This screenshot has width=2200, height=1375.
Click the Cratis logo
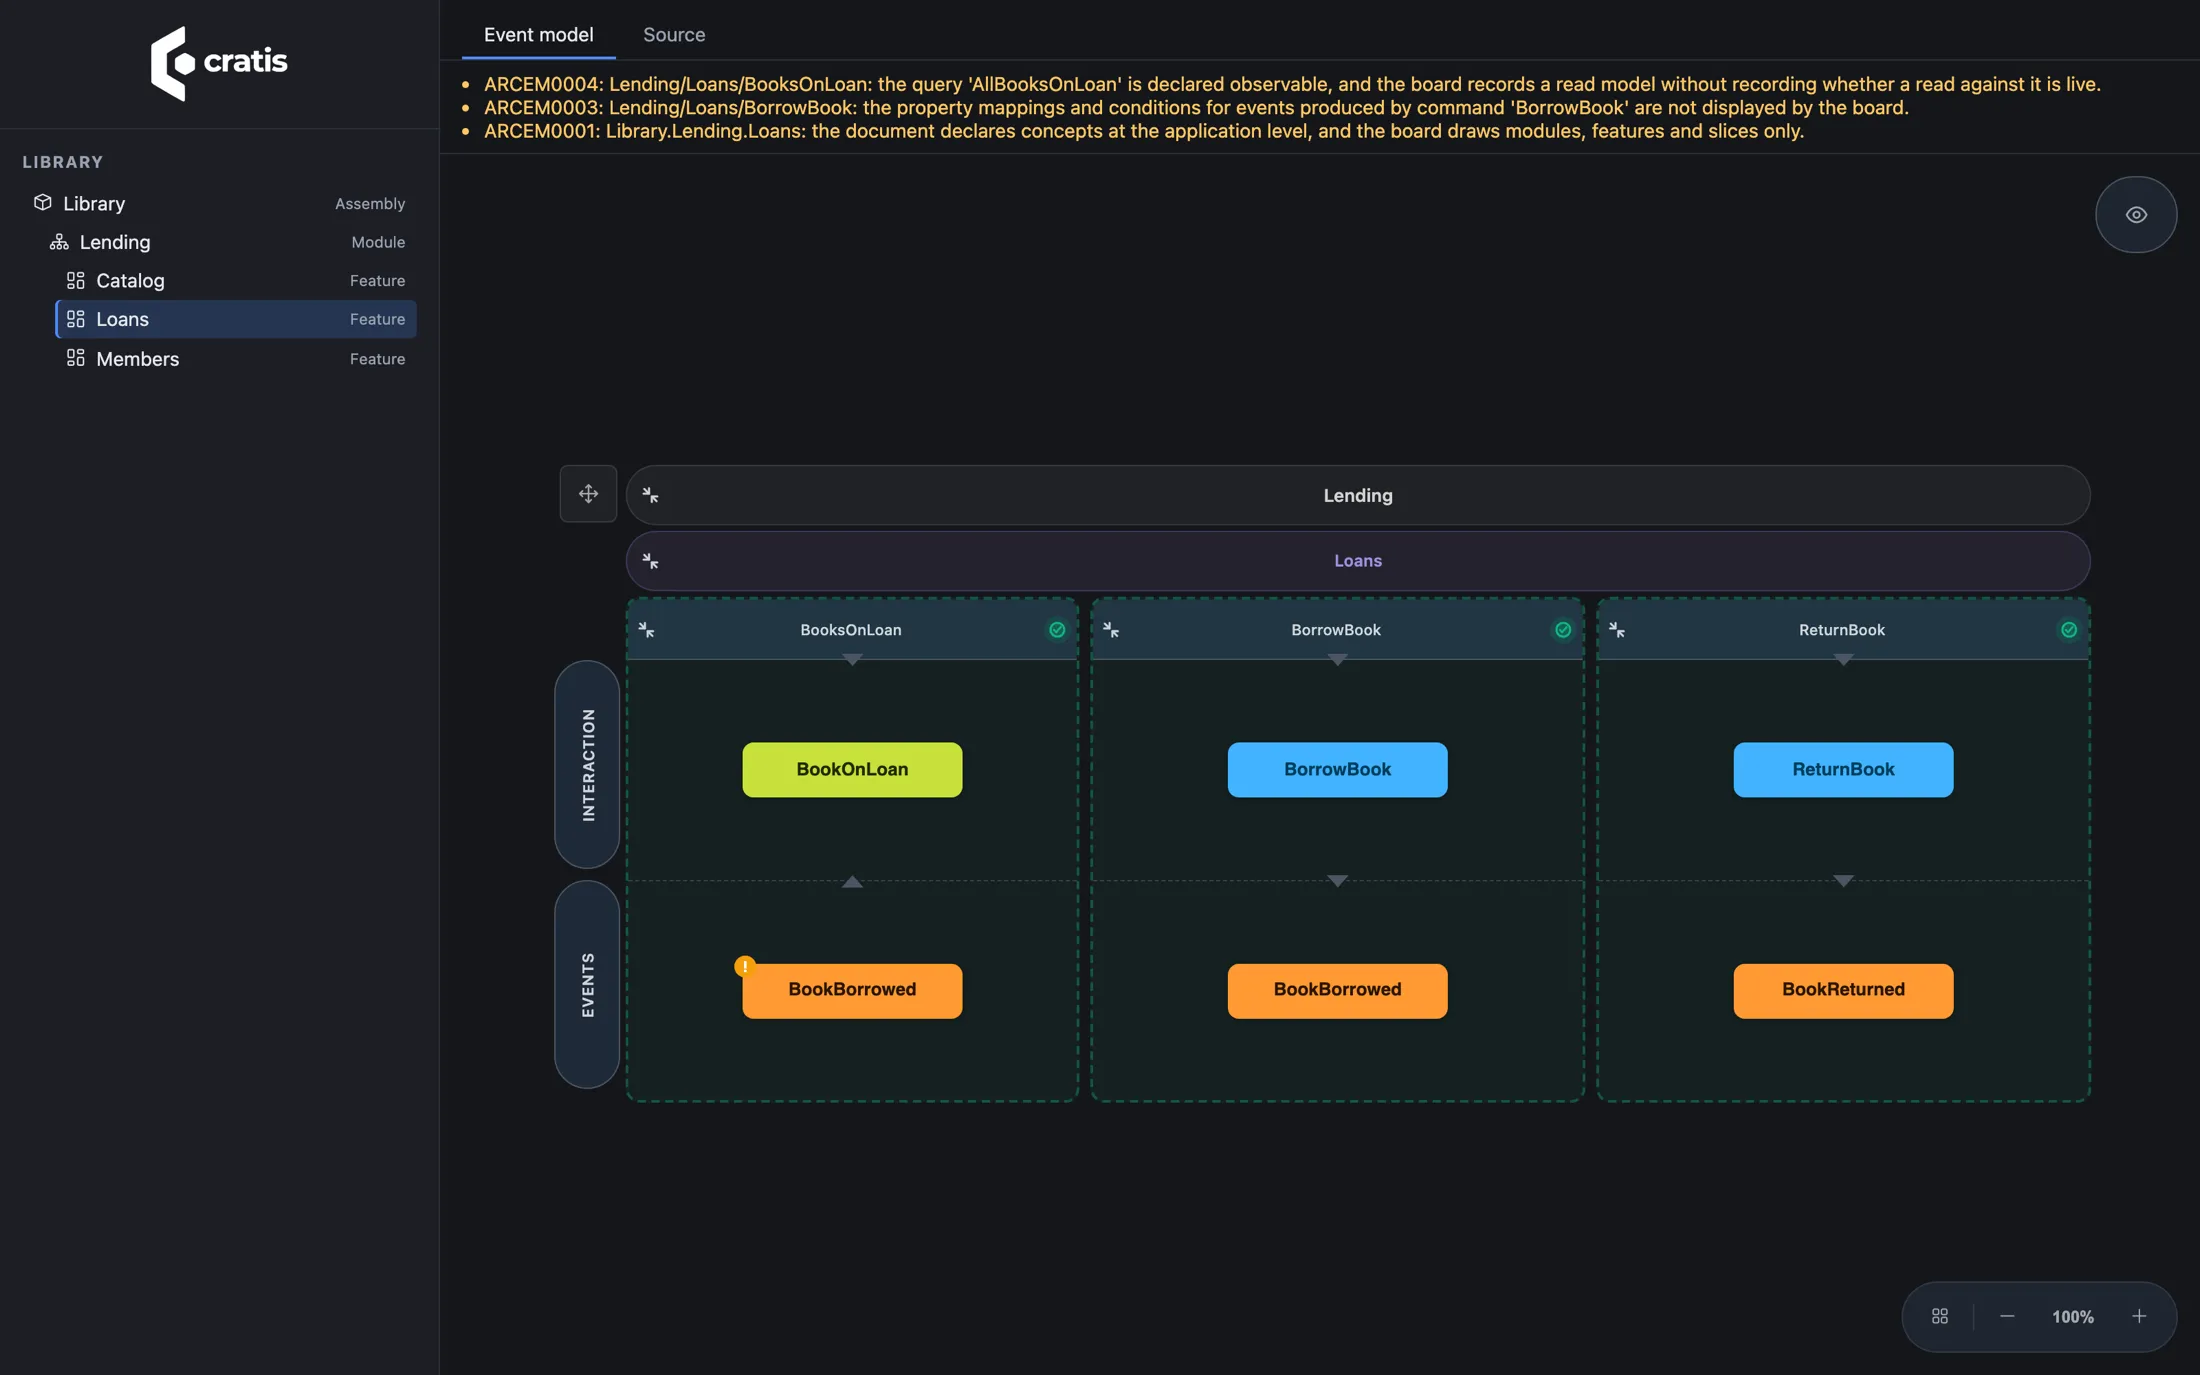[x=219, y=63]
